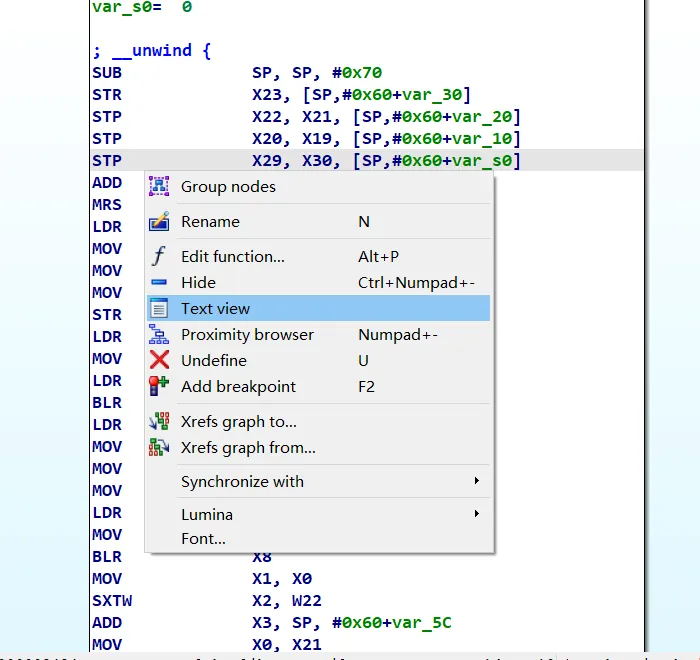Click the Proximity browser tree icon

point(159,334)
